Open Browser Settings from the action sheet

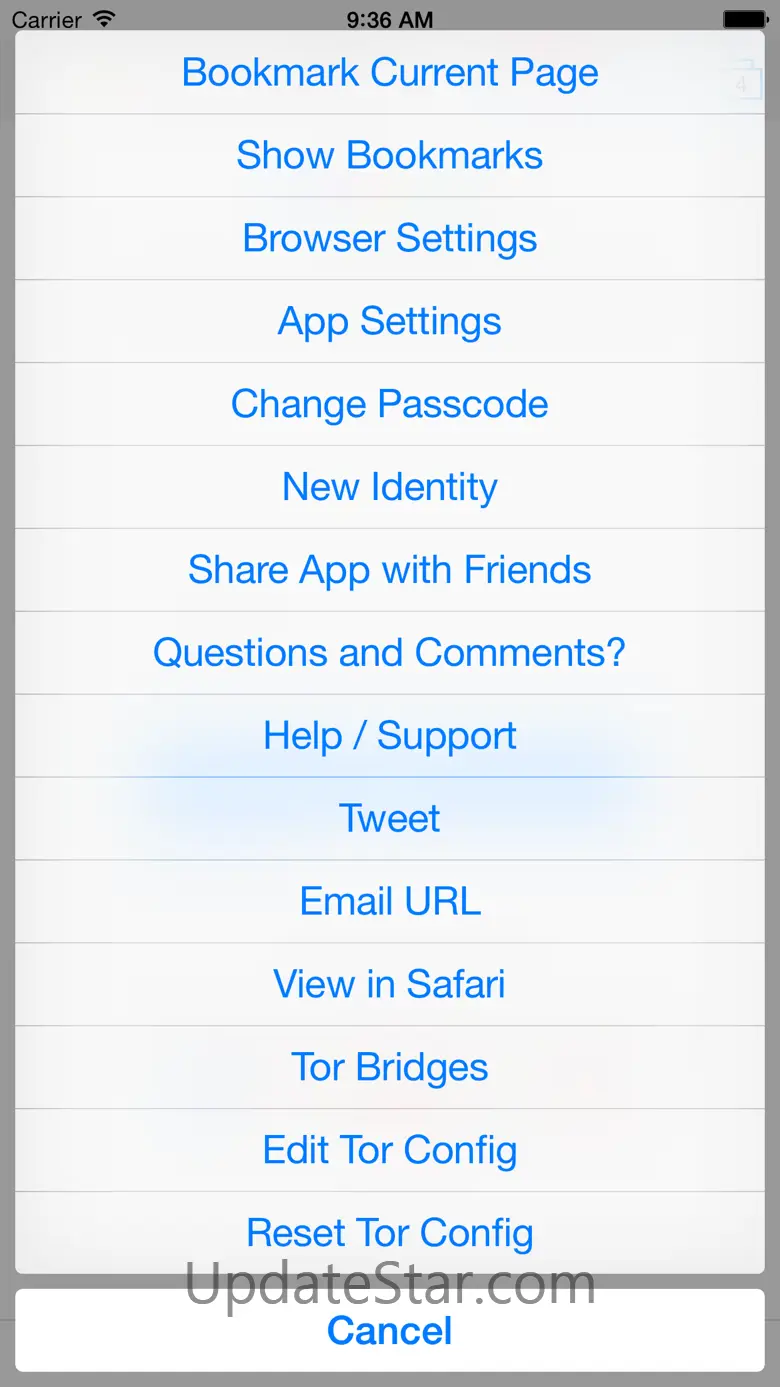[390, 238]
